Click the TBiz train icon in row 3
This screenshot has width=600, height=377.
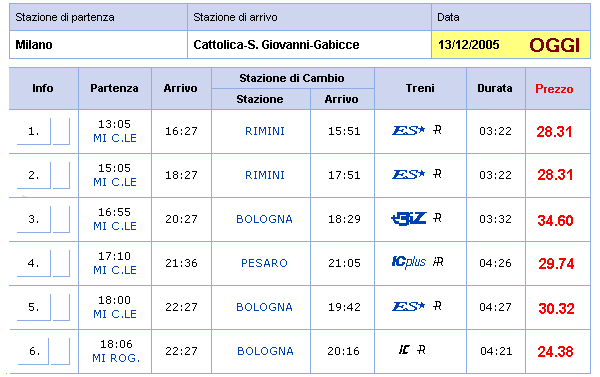[409, 219]
